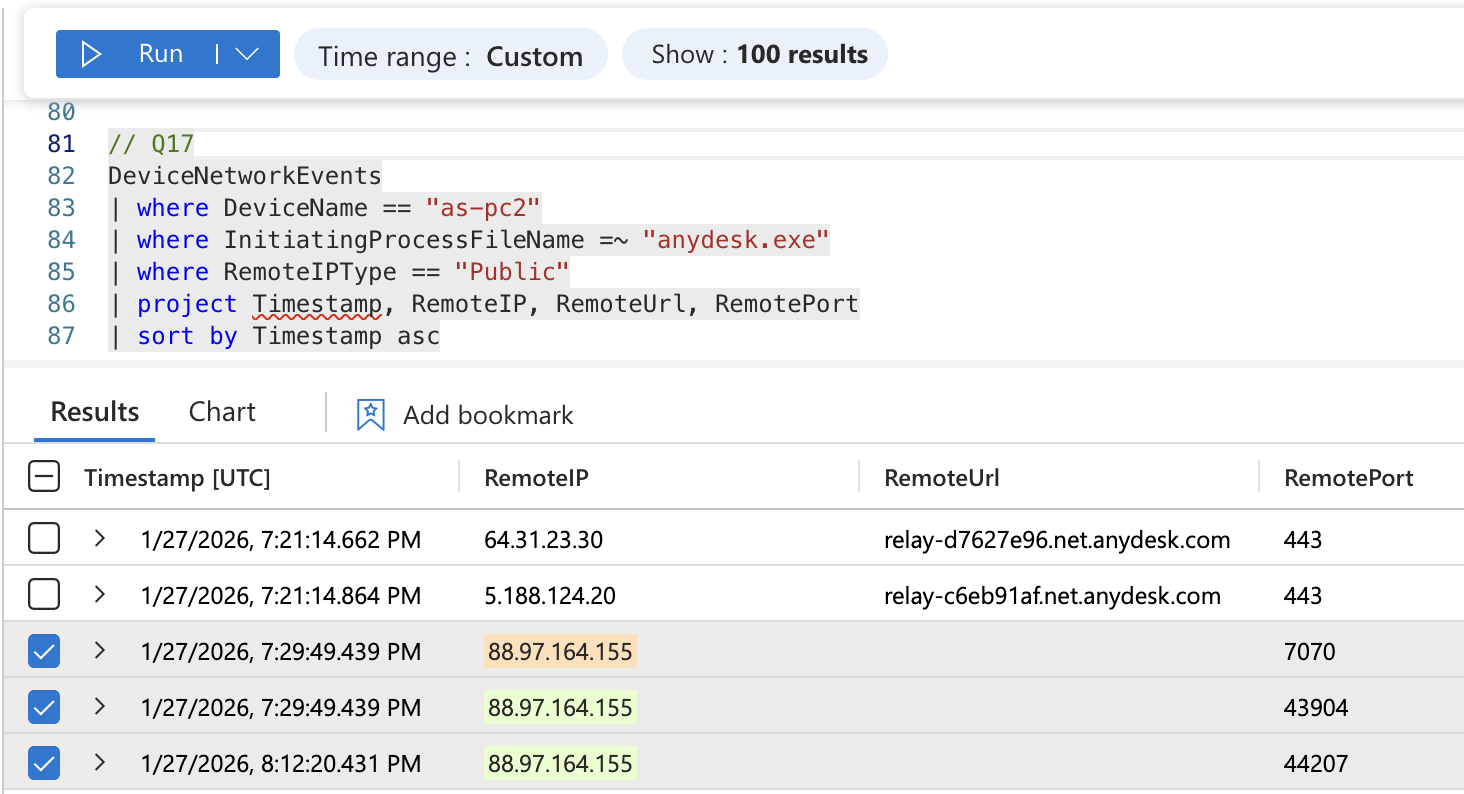The image size is (1464, 794).
Task: Expand the port 43904 row details
Action: pyautogui.click(x=99, y=708)
